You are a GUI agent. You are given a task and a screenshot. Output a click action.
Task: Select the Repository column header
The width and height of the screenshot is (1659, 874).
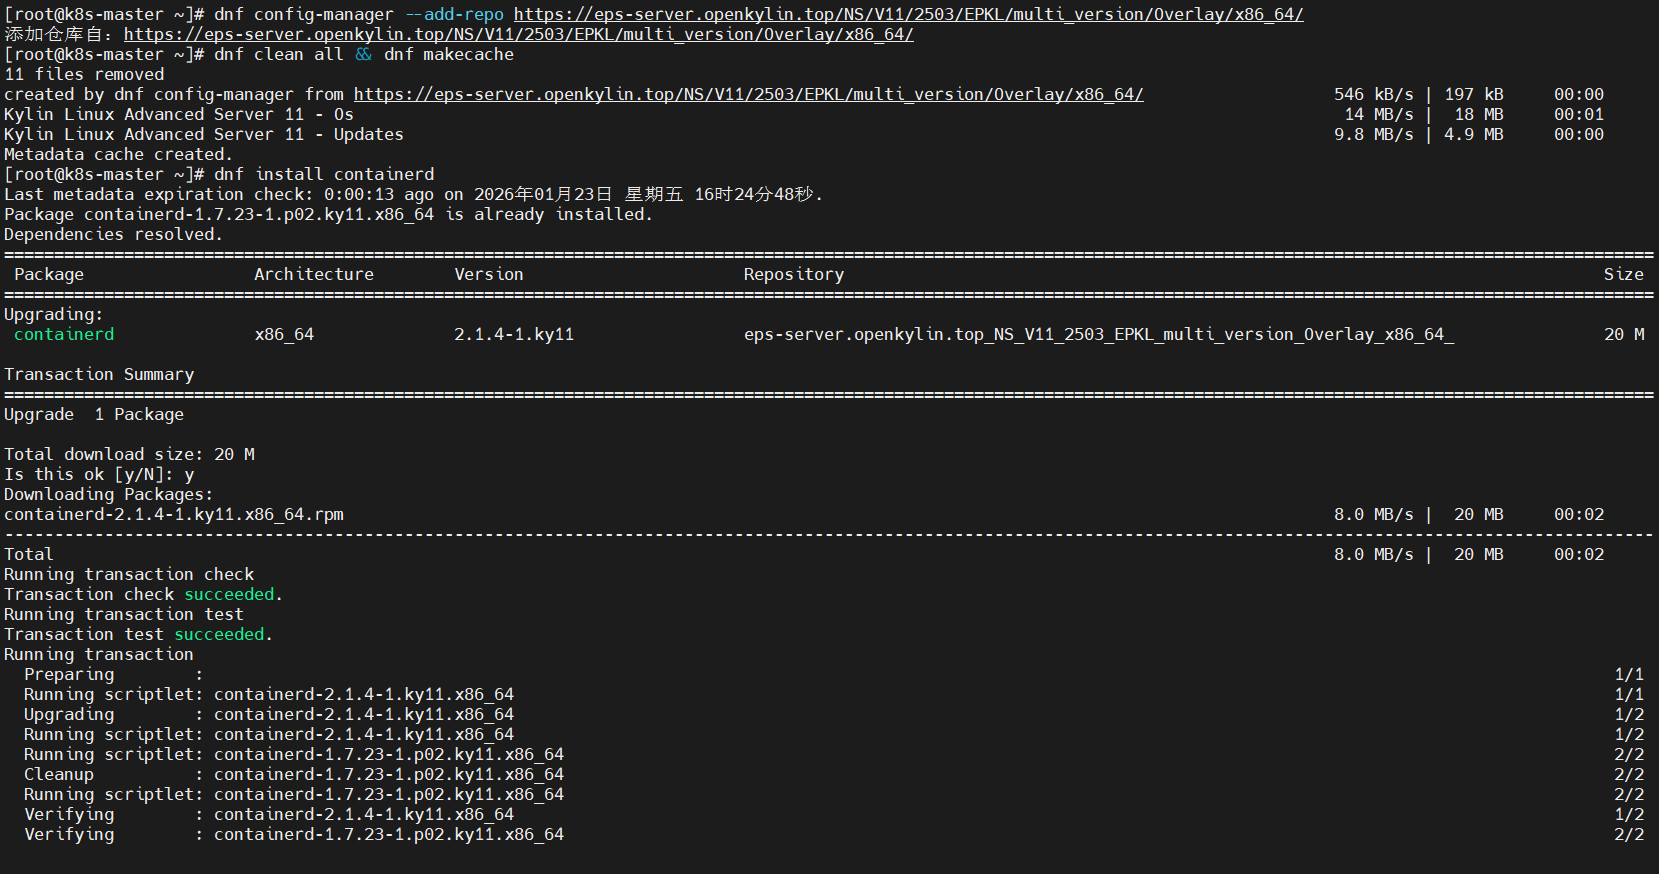click(x=793, y=274)
